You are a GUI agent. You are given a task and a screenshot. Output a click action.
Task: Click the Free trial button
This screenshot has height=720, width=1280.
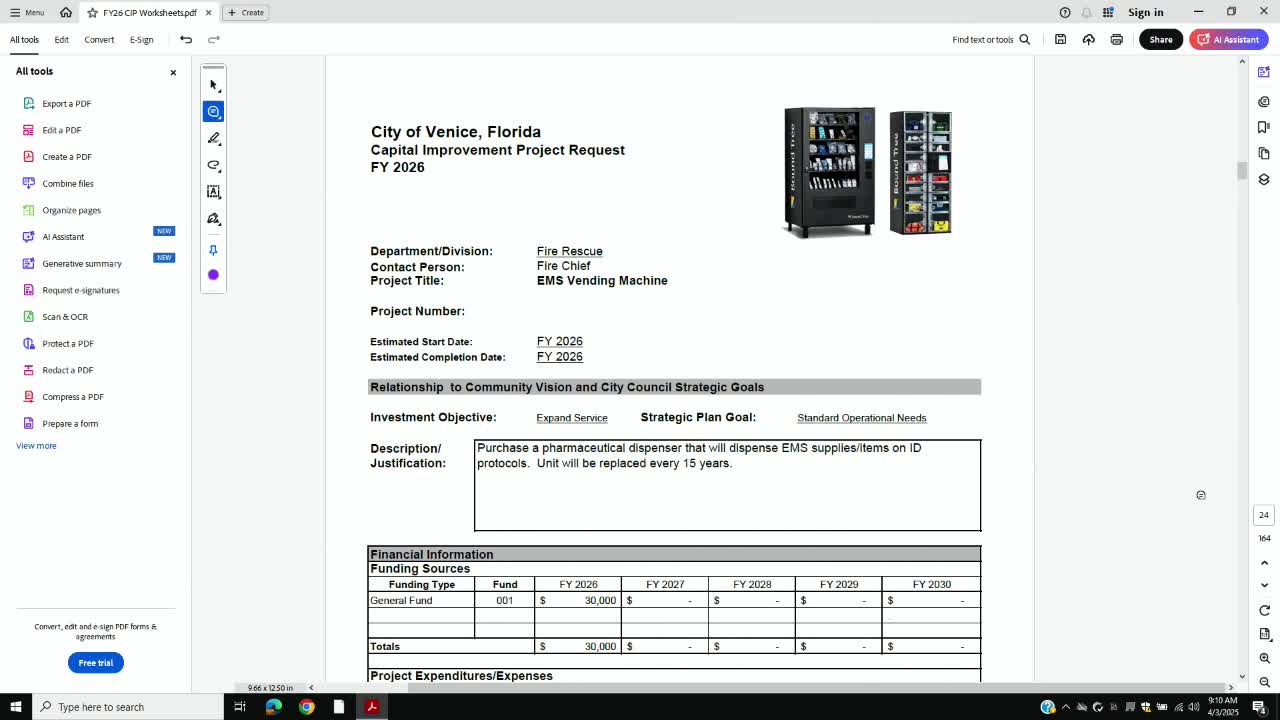(96, 663)
